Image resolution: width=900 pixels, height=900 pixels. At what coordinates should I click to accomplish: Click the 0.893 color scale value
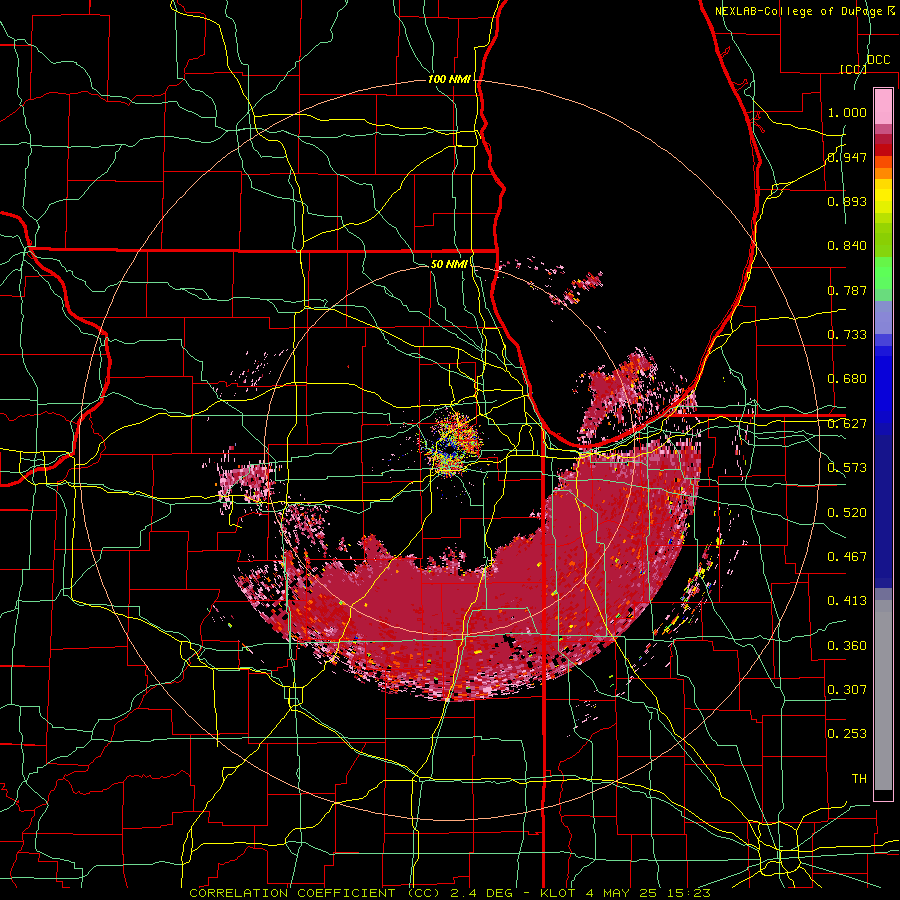coord(847,201)
